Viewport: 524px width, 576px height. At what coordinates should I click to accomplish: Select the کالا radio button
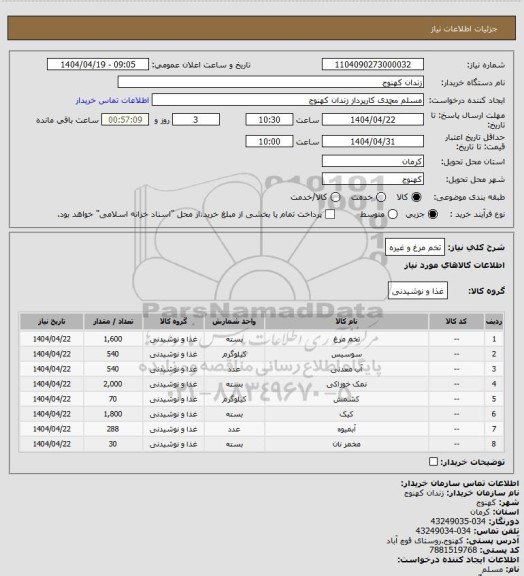pyautogui.click(x=416, y=197)
